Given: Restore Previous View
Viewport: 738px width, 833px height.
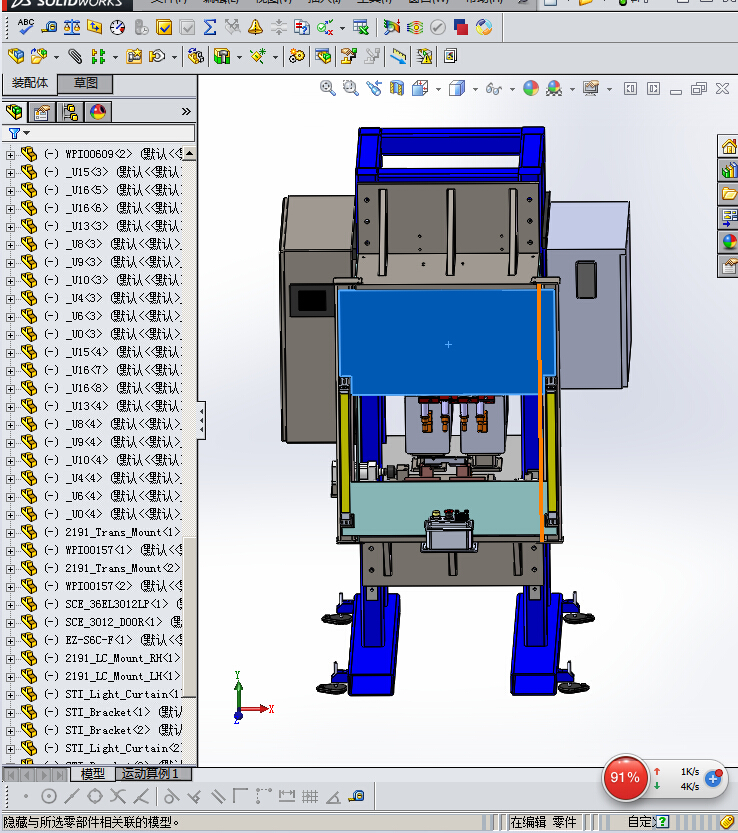Looking at the screenshot, I should point(374,88).
